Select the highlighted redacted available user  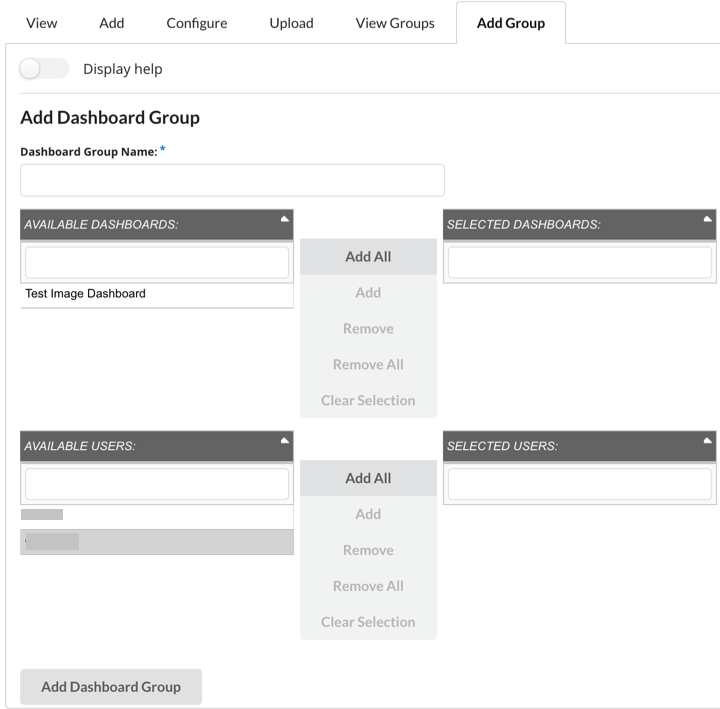[157, 542]
